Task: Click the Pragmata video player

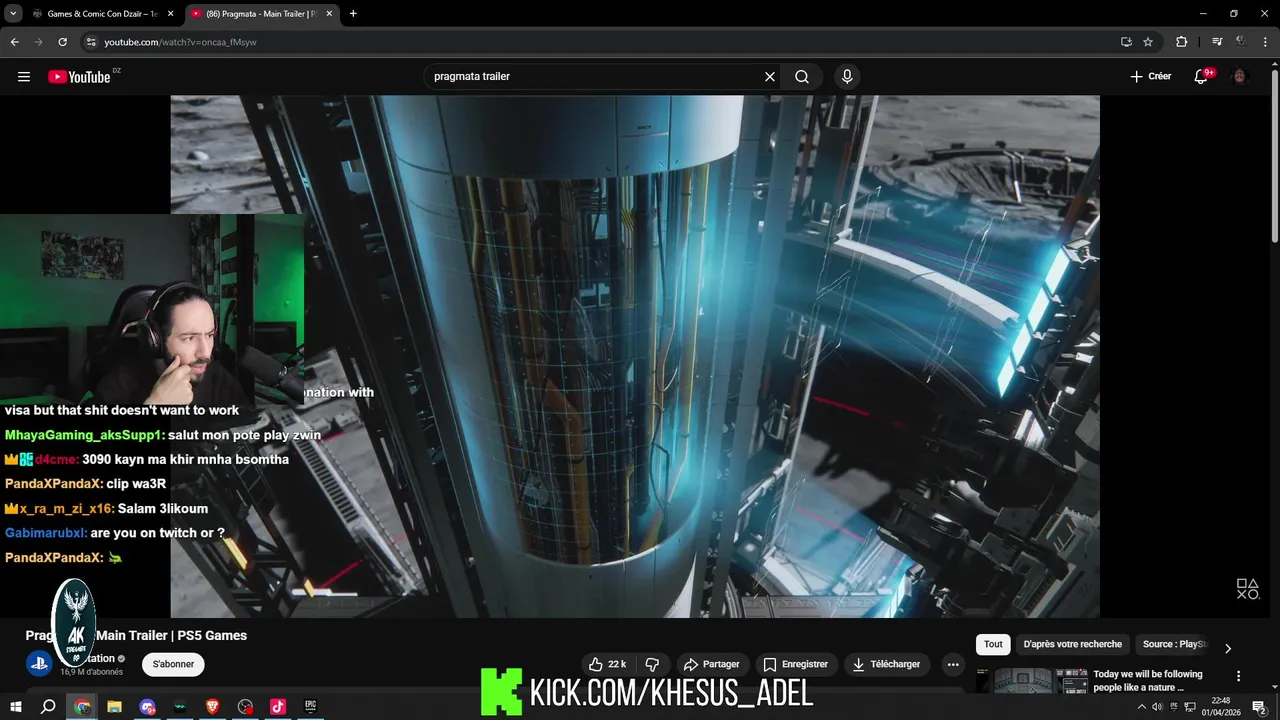Action: pyautogui.click(x=635, y=356)
